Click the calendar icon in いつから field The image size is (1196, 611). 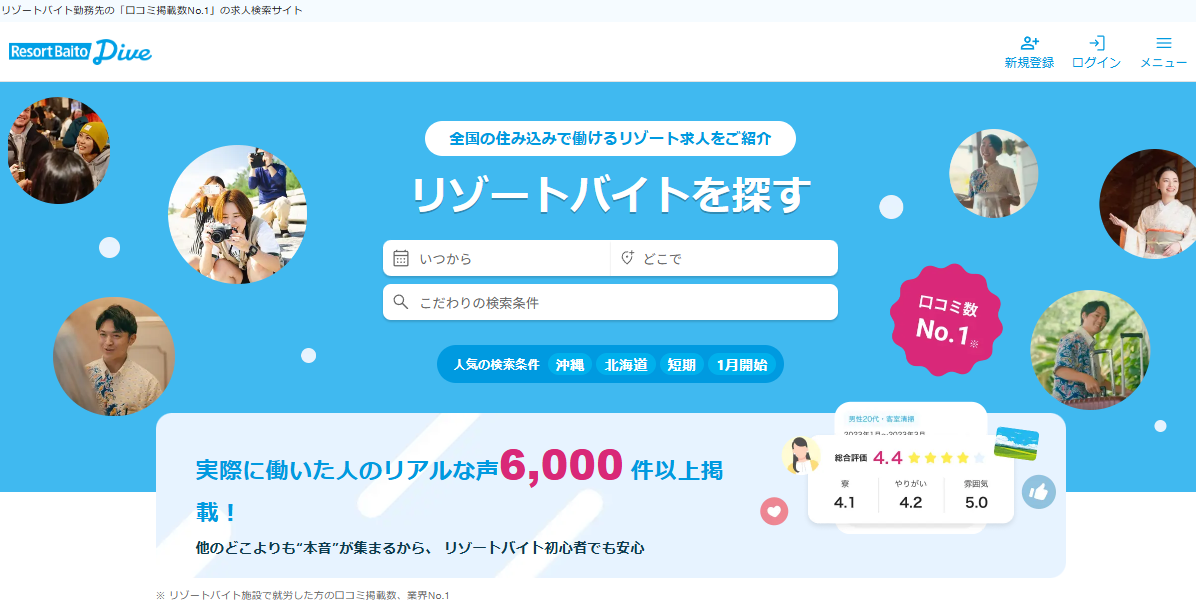point(400,258)
